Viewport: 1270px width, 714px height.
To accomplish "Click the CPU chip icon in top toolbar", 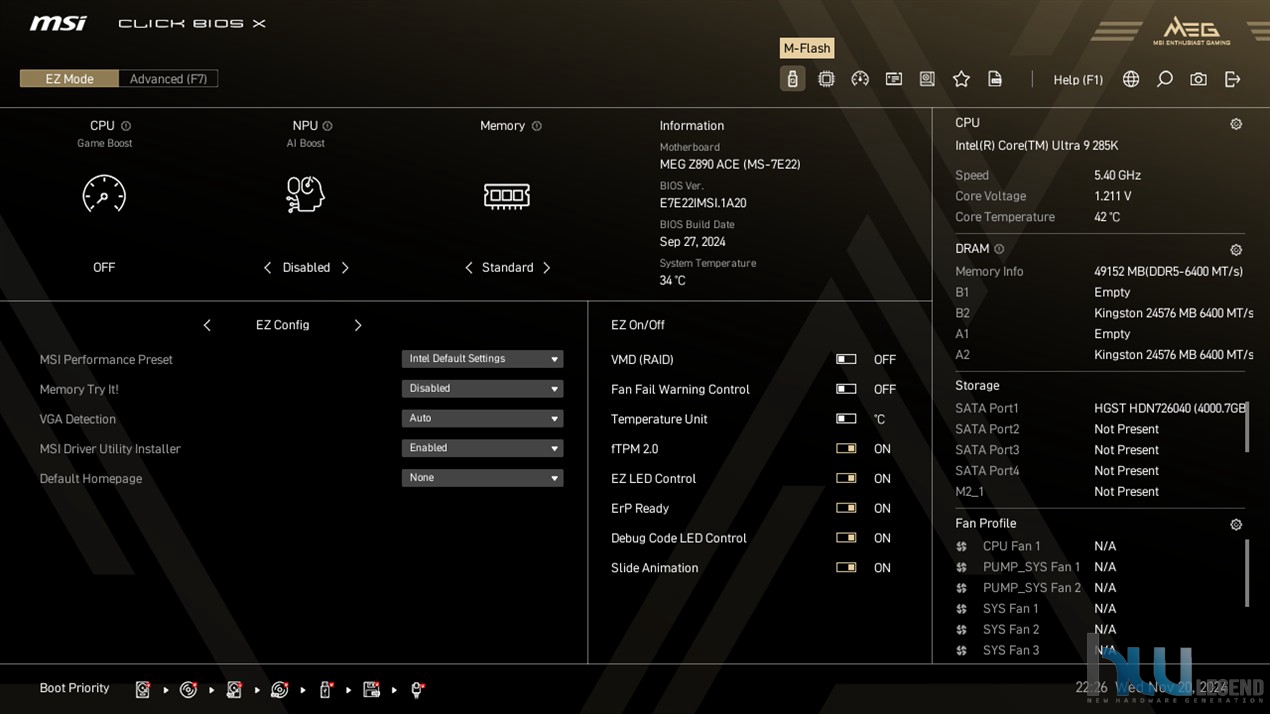I will click(x=826, y=79).
